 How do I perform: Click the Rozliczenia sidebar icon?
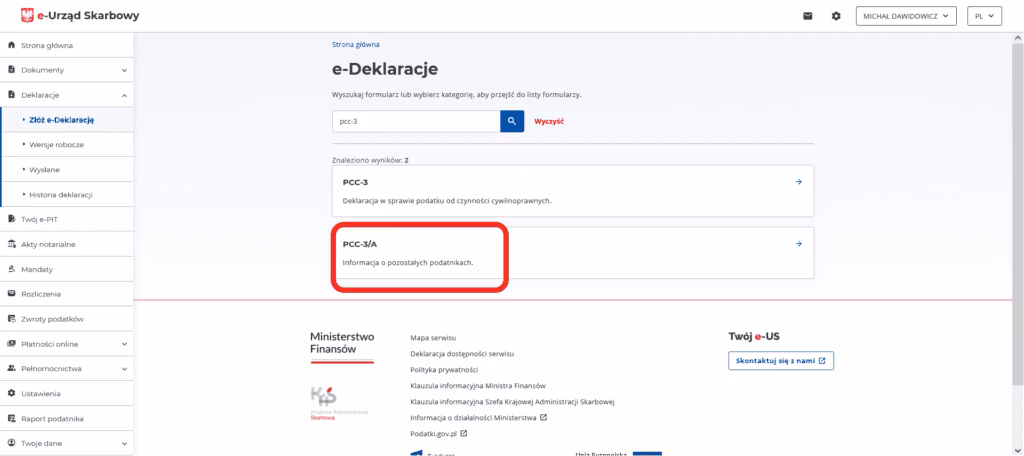(11, 293)
